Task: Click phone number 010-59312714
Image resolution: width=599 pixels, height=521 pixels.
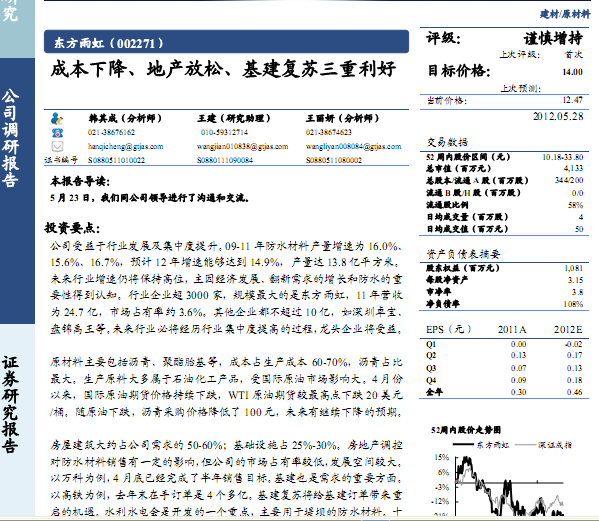Action: tap(224, 133)
